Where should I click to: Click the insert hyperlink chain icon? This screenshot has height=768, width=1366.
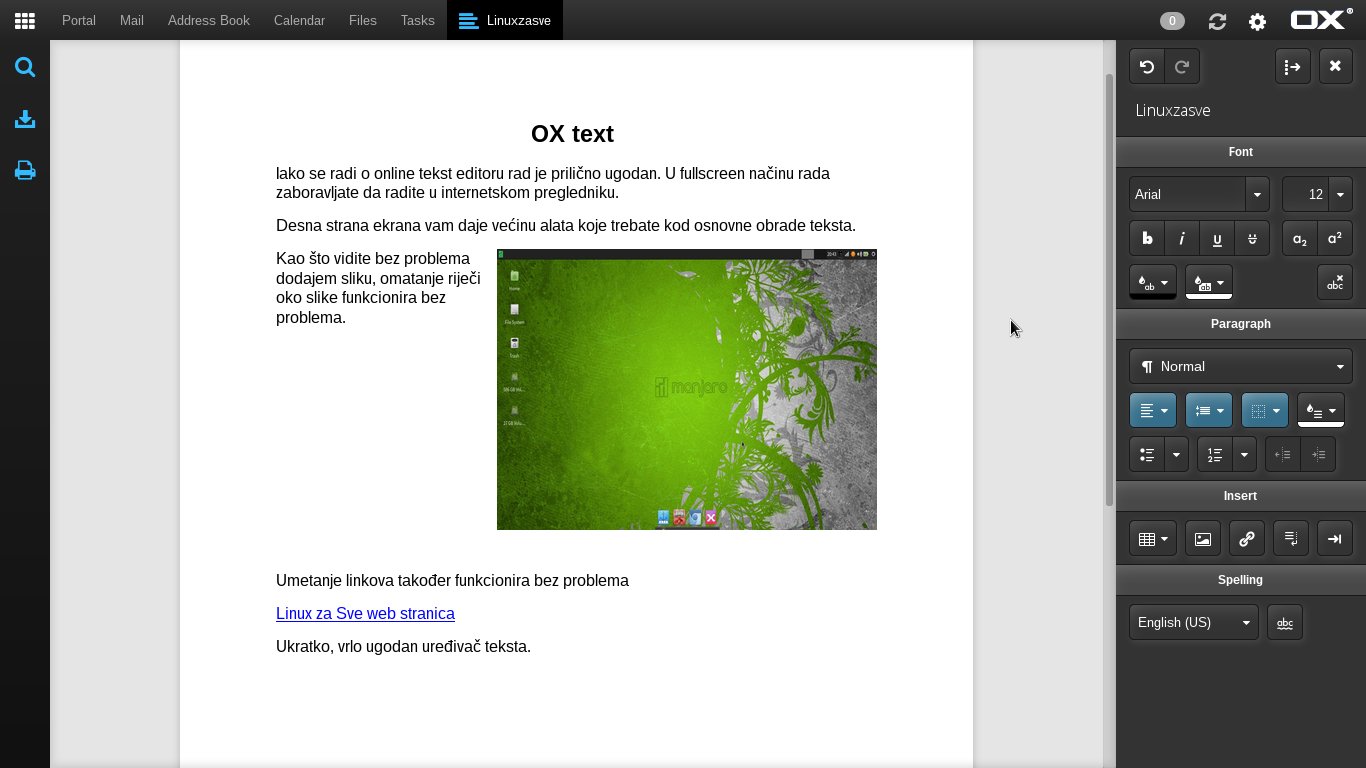pos(1247,539)
